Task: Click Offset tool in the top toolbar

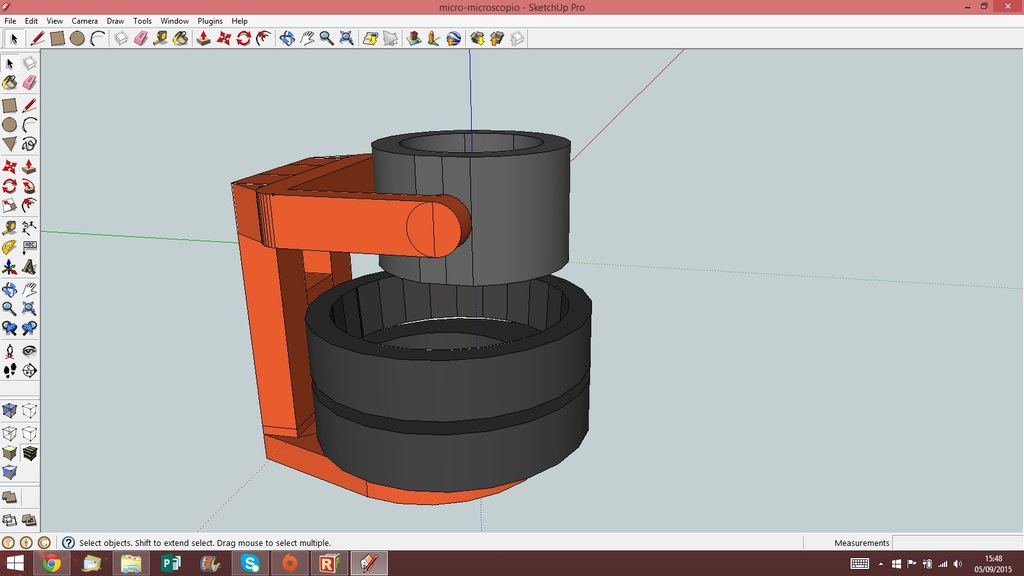Action: coord(263,39)
